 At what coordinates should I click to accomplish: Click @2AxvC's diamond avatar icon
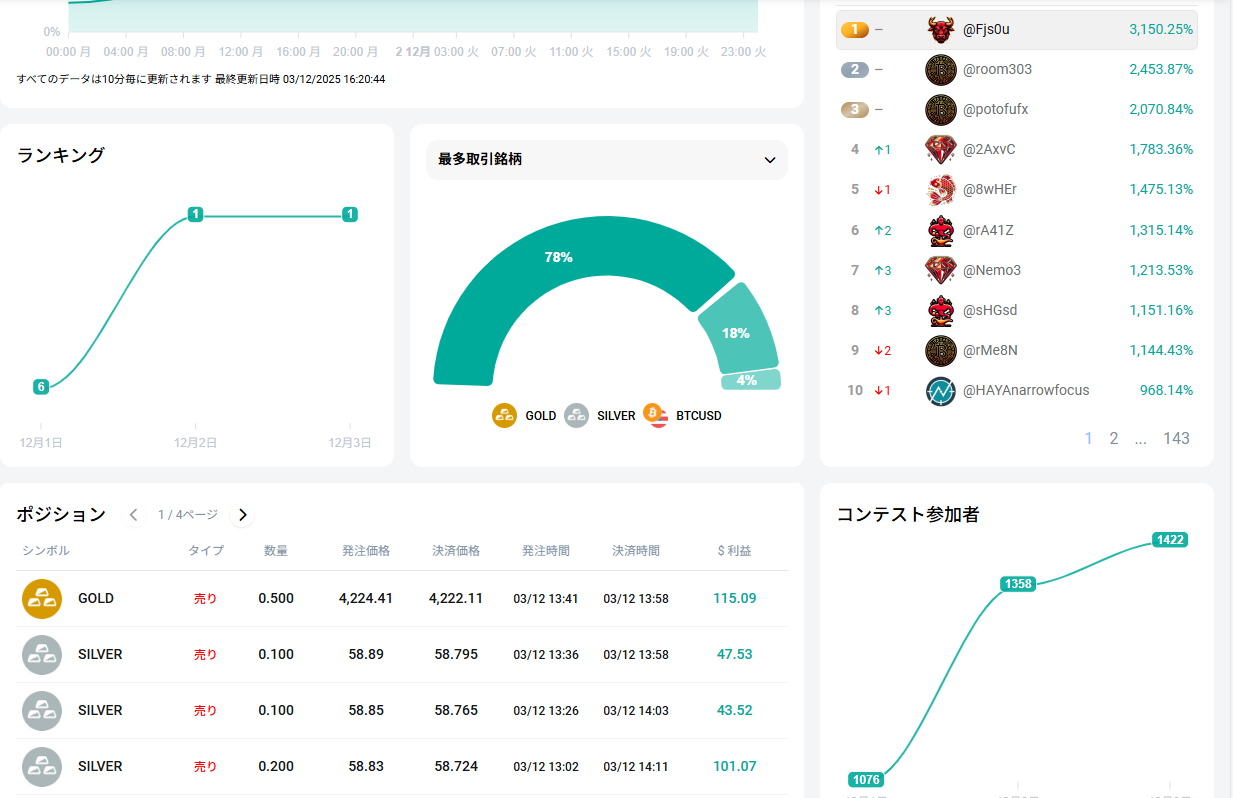pyautogui.click(x=940, y=150)
